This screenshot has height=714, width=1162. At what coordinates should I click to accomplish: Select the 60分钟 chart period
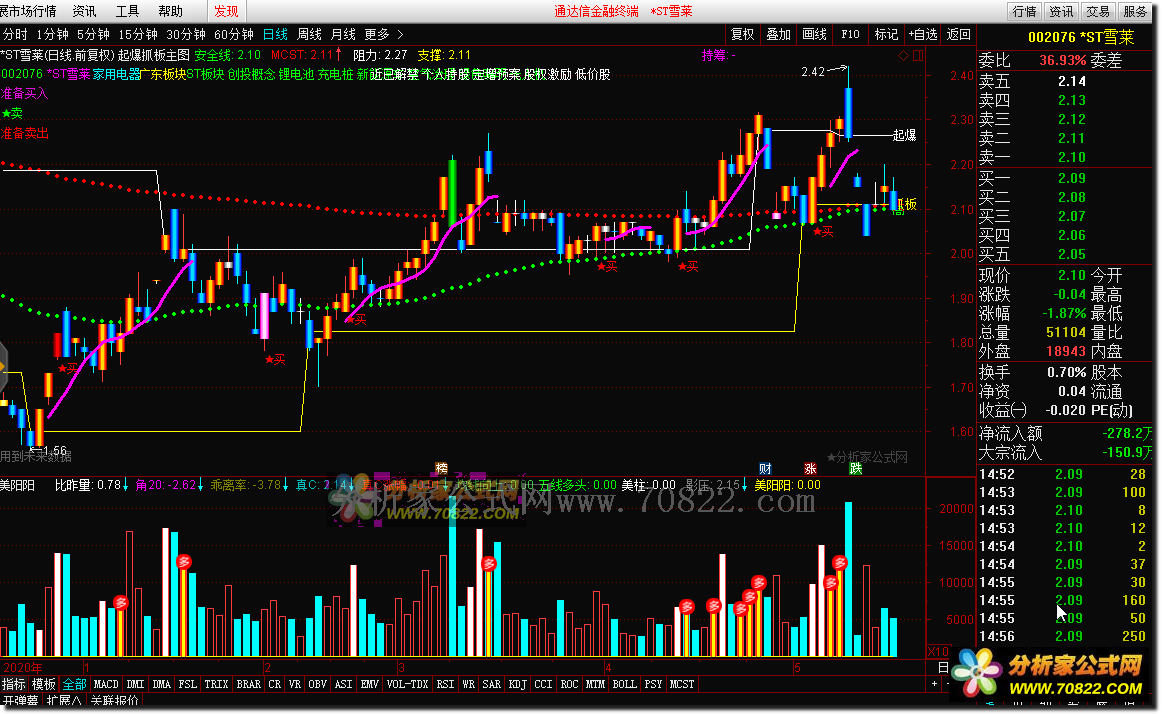[x=233, y=34]
